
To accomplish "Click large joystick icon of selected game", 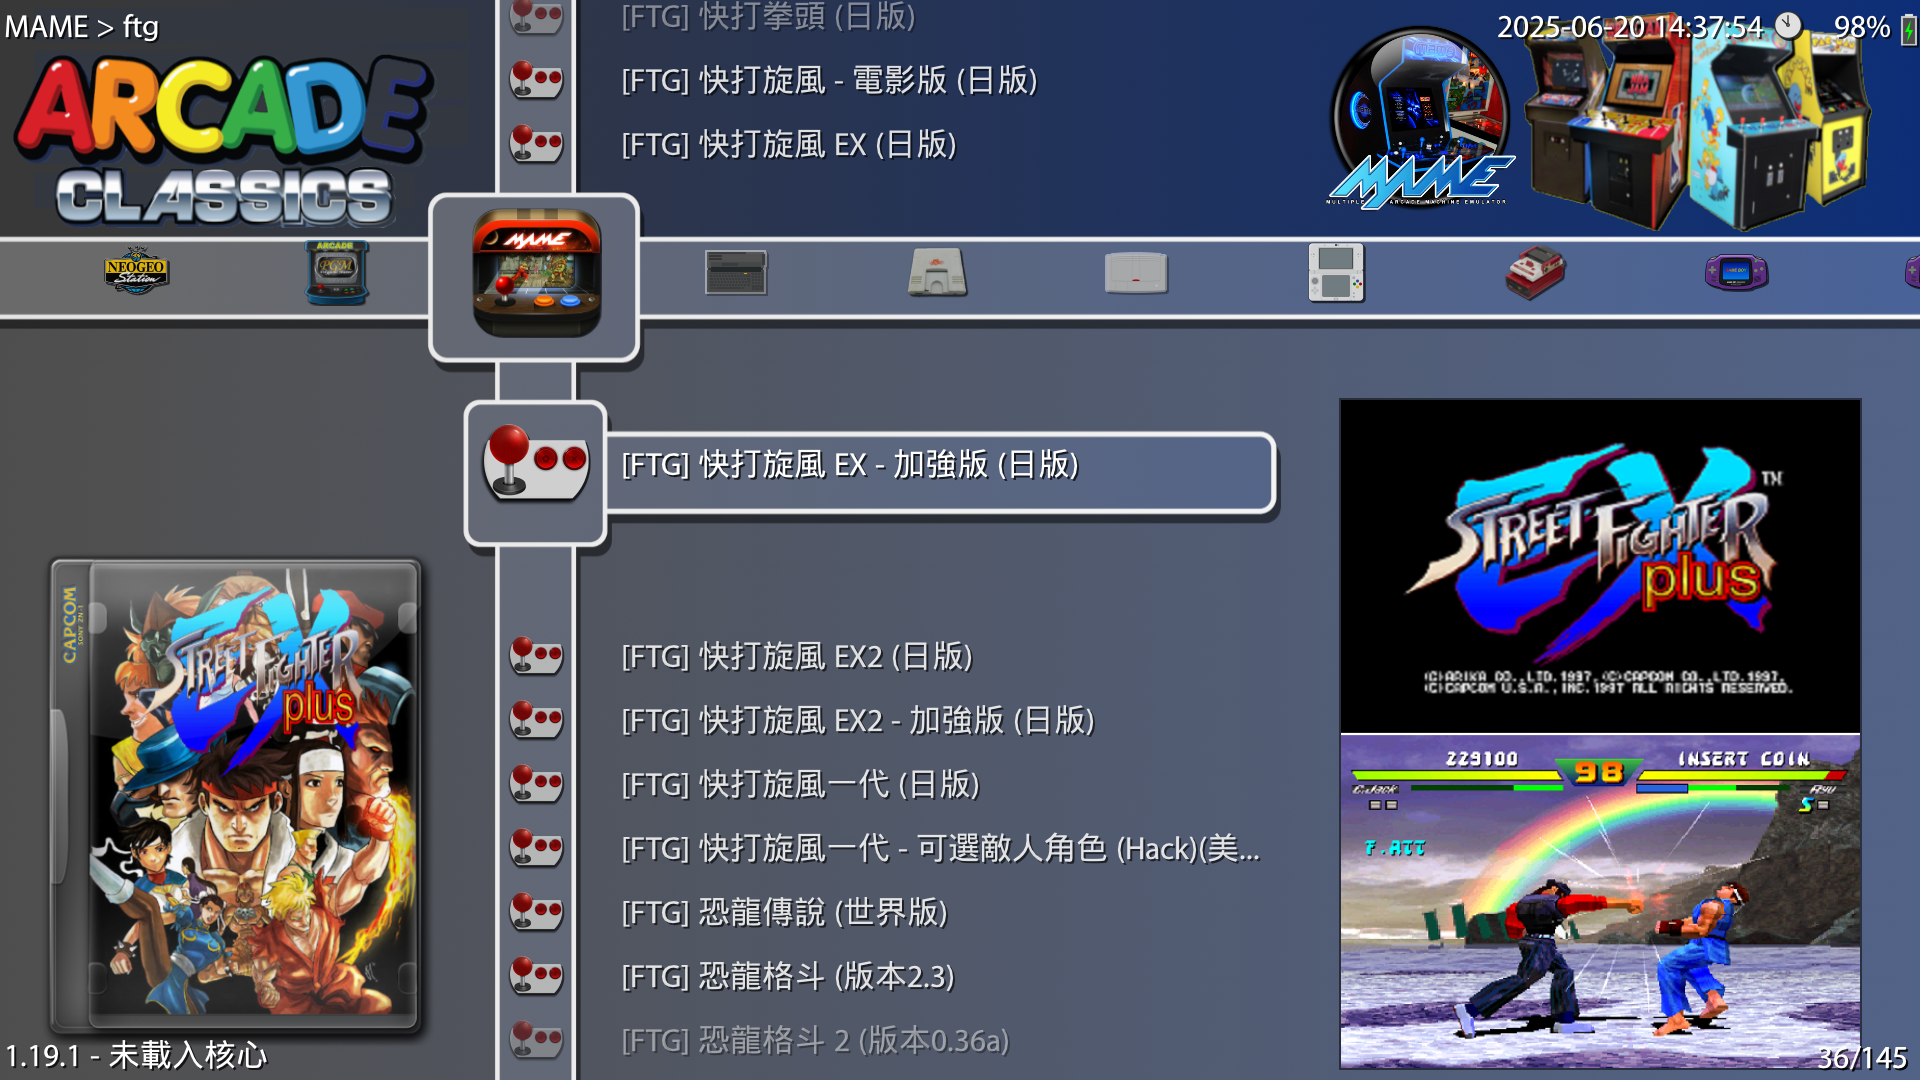I will pyautogui.click(x=536, y=463).
